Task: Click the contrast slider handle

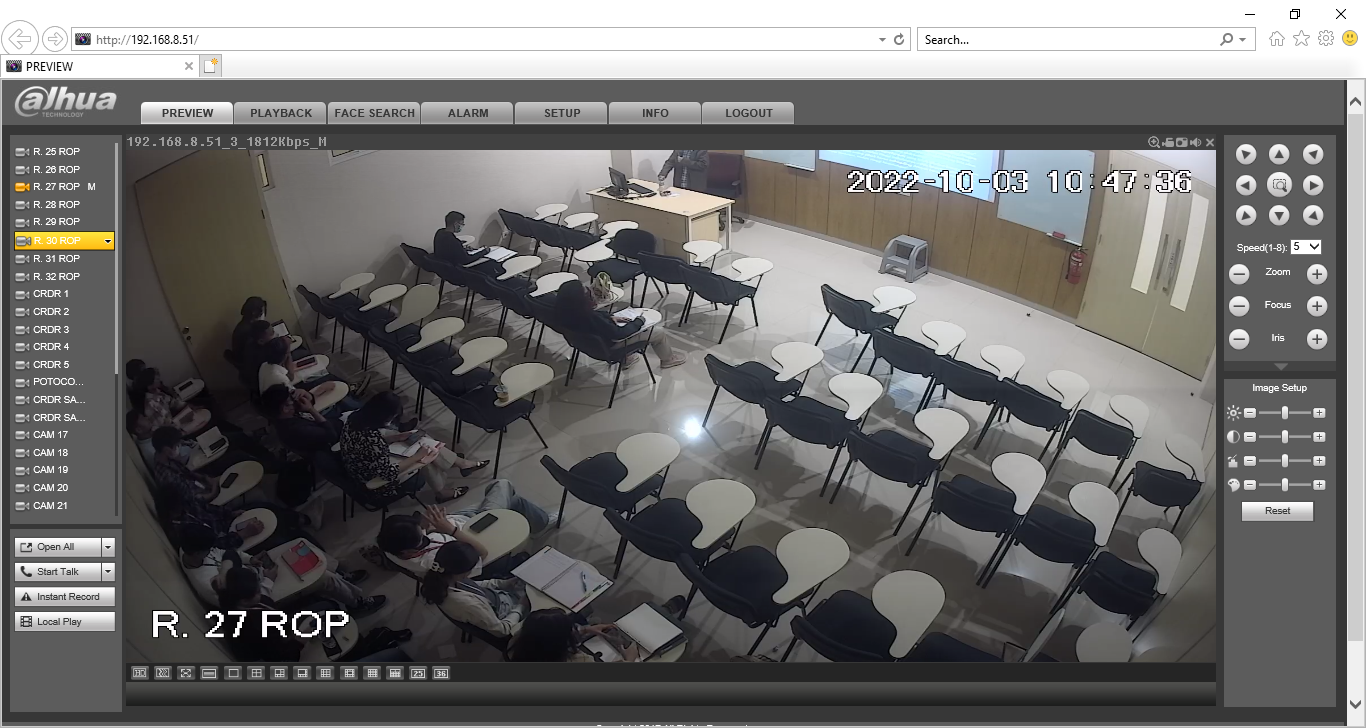Action: click(1285, 437)
